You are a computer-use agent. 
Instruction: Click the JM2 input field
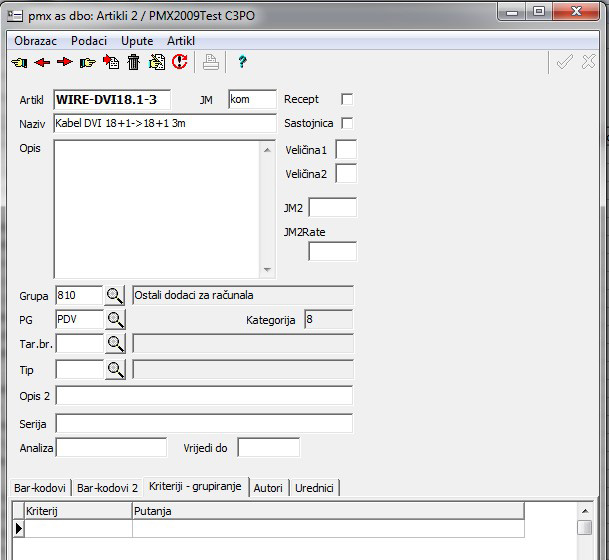[332, 207]
